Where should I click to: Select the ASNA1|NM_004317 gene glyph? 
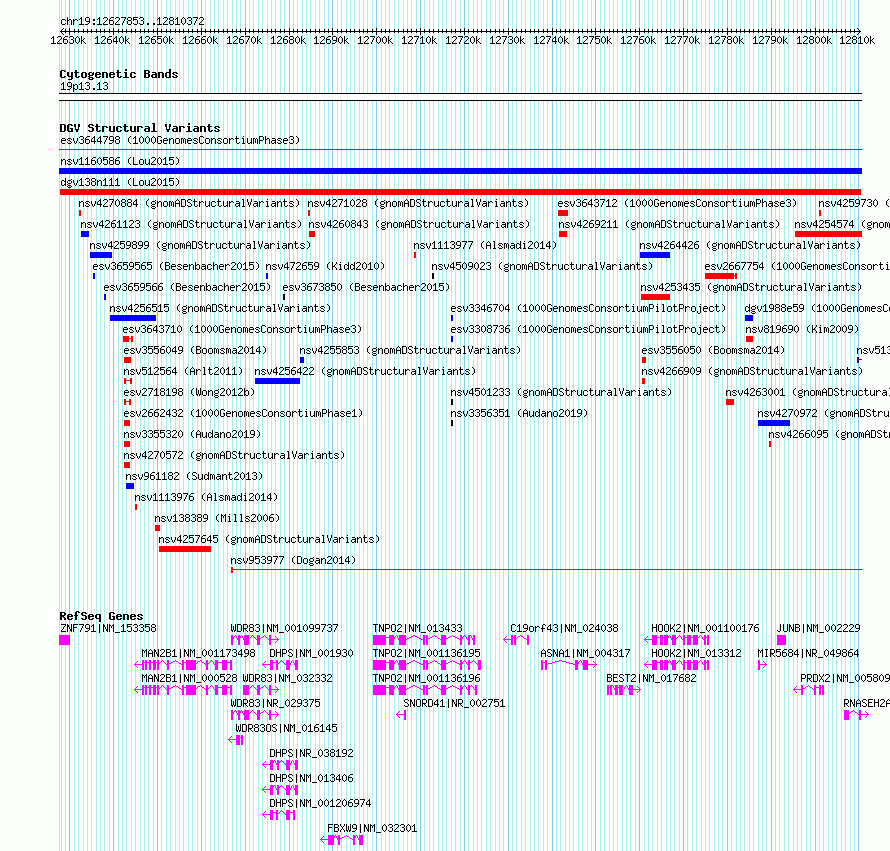tap(569, 665)
